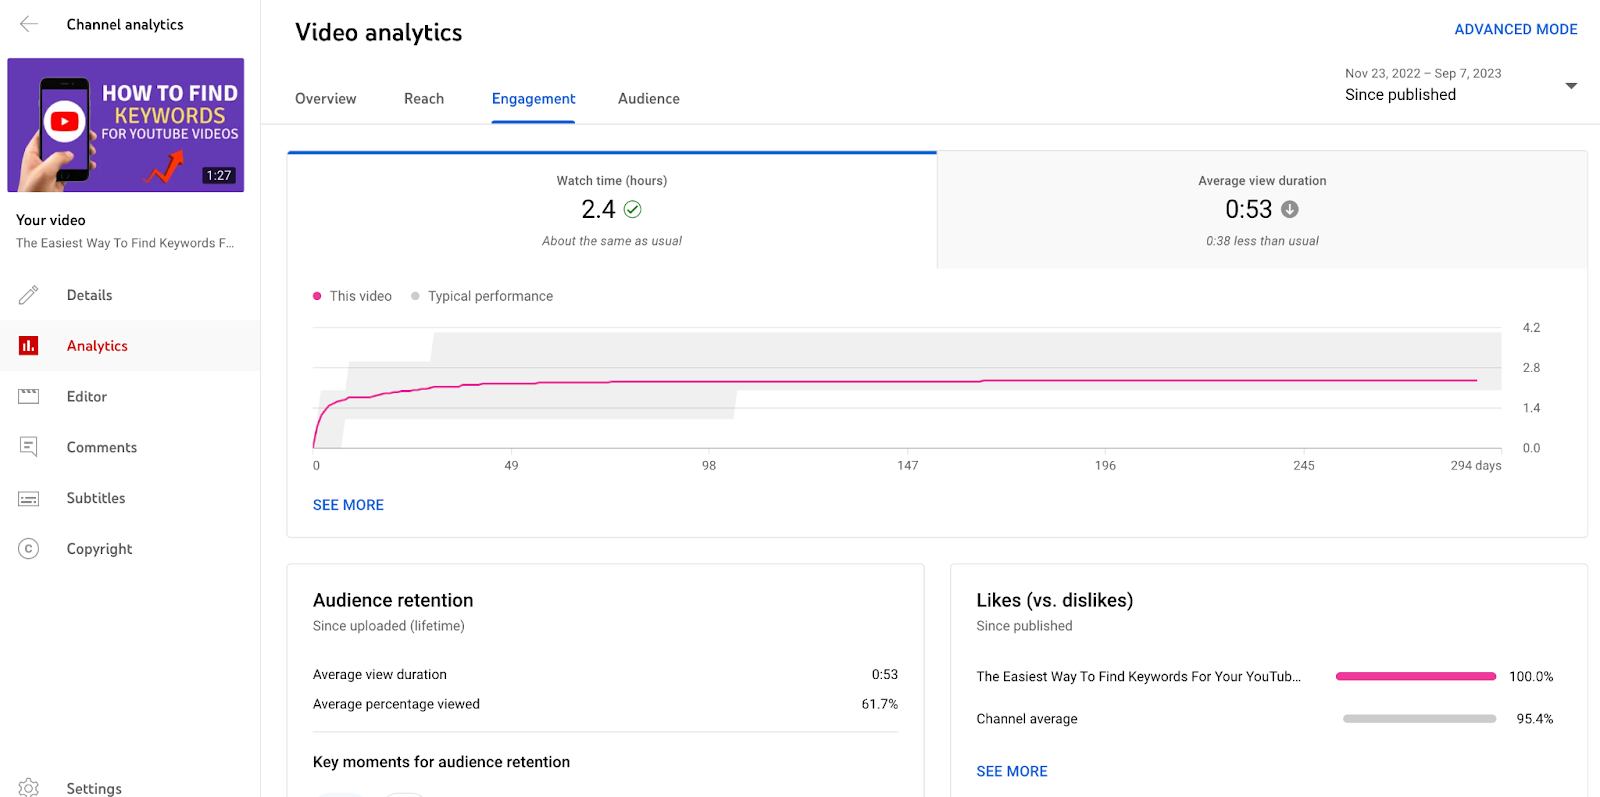Click the Analytics bar chart icon

point(29,346)
